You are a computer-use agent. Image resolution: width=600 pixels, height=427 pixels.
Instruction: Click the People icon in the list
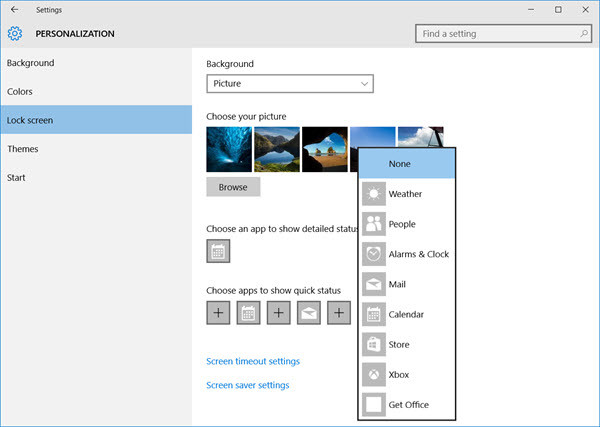[374, 224]
